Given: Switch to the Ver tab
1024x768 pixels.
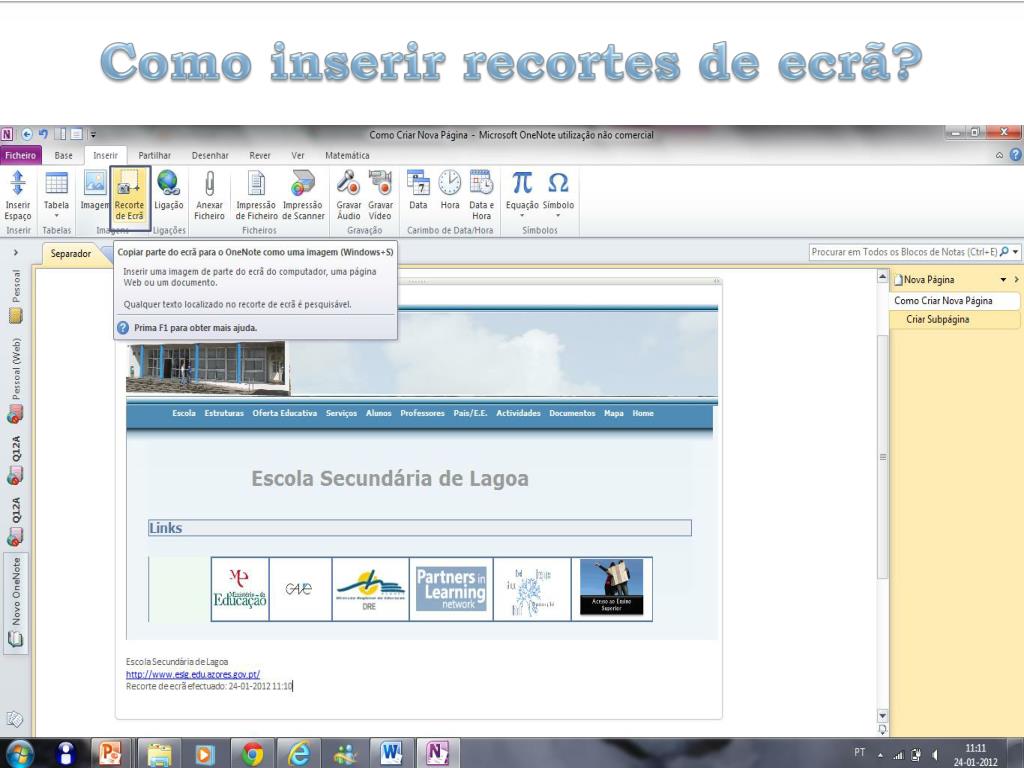Looking at the screenshot, I should tap(298, 155).
